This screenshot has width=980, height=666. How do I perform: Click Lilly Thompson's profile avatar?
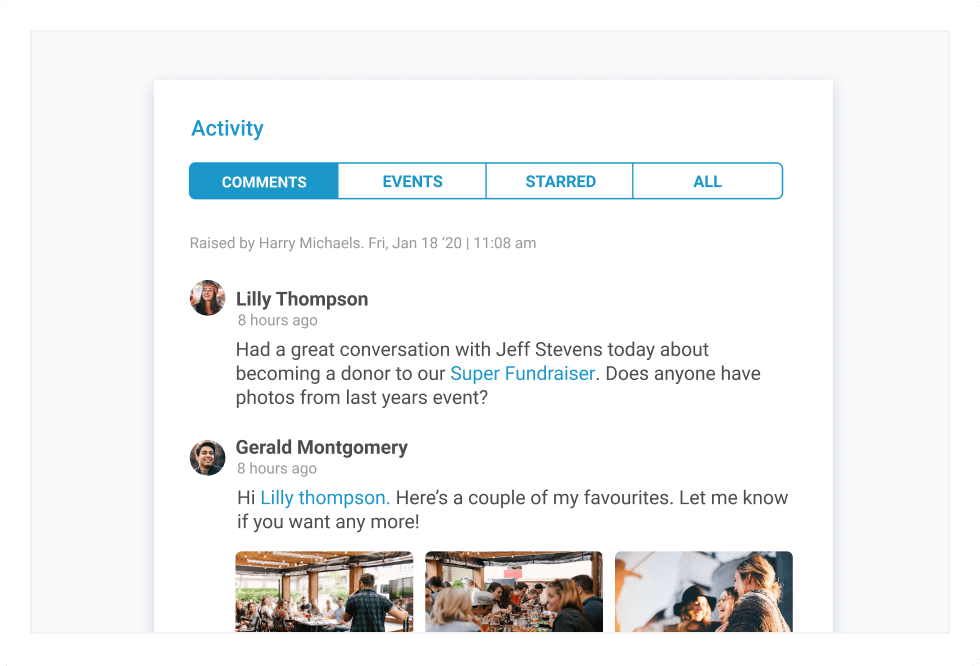(208, 298)
